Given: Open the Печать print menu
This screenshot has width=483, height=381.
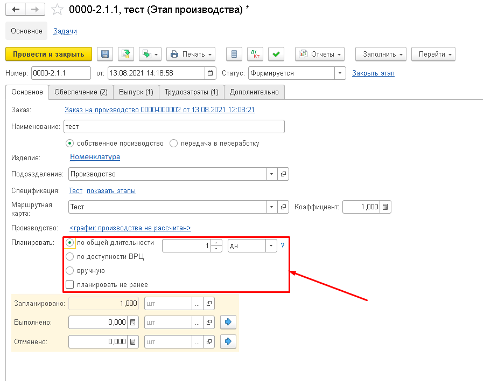Looking at the screenshot, I should [191, 54].
